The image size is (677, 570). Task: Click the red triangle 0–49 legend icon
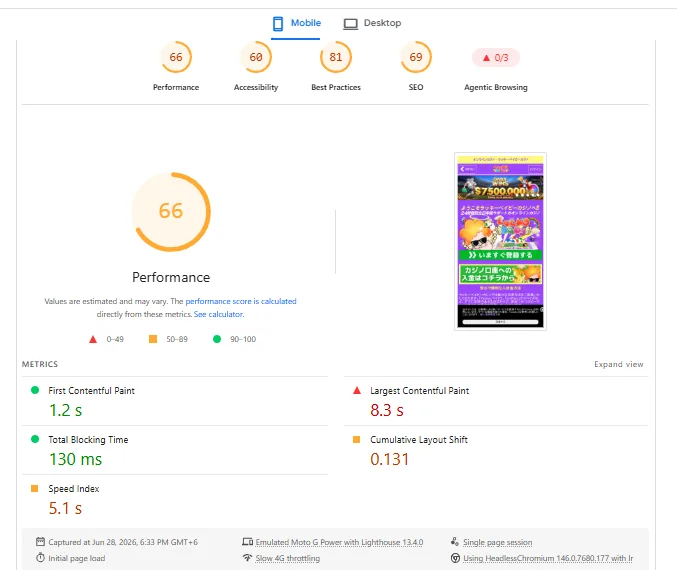93,339
